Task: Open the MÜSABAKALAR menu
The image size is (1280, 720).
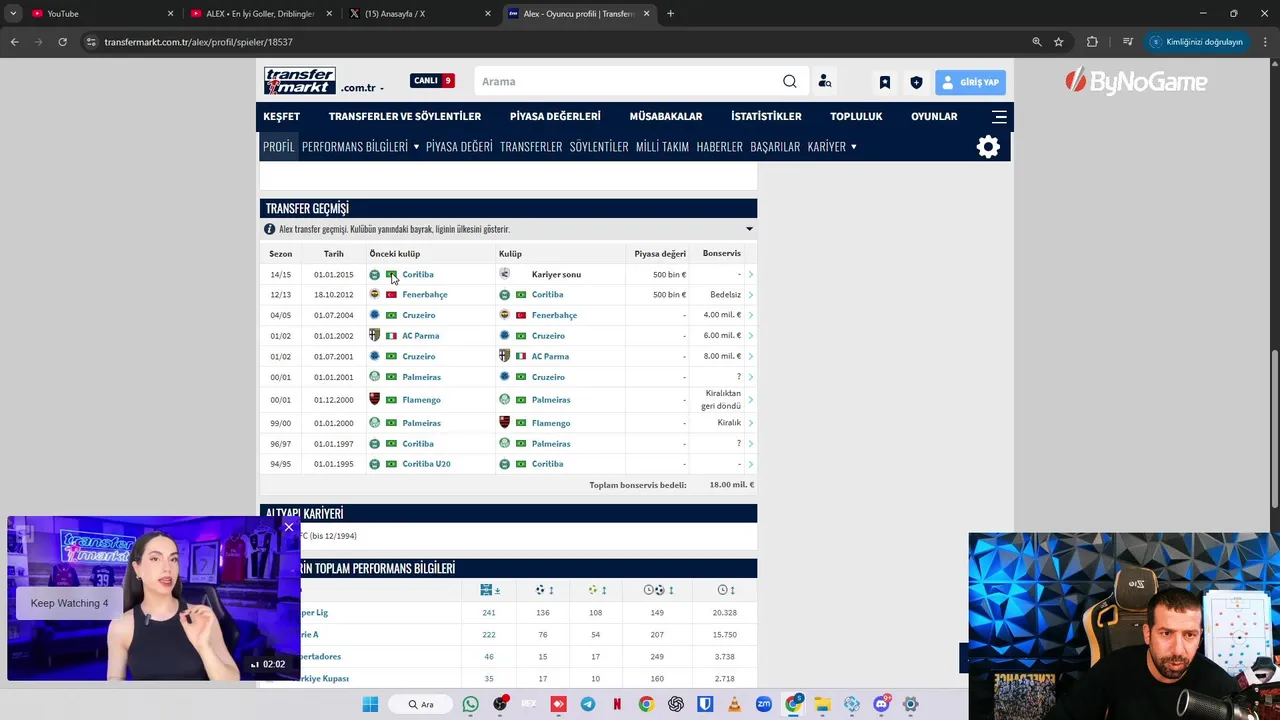Action: [x=666, y=116]
